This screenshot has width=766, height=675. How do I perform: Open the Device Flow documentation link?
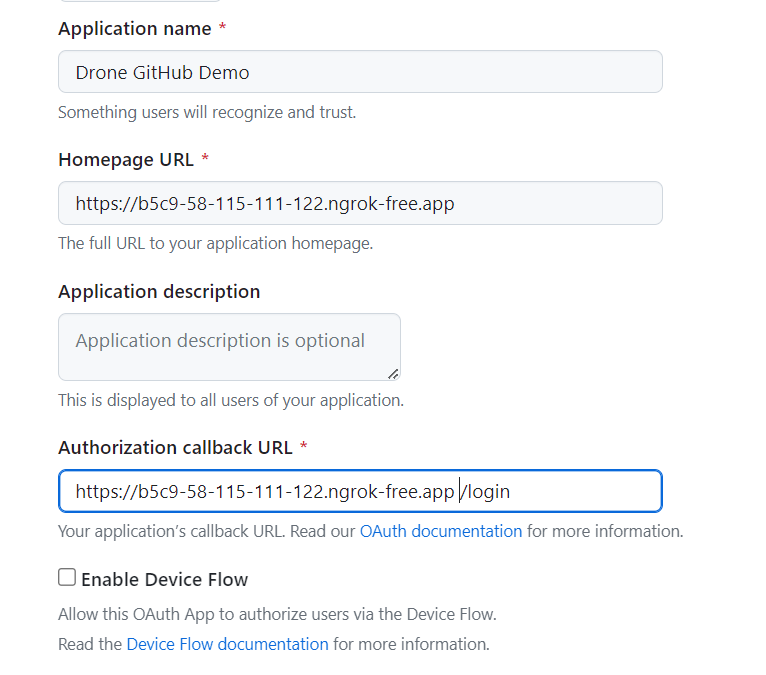point(227,644)
